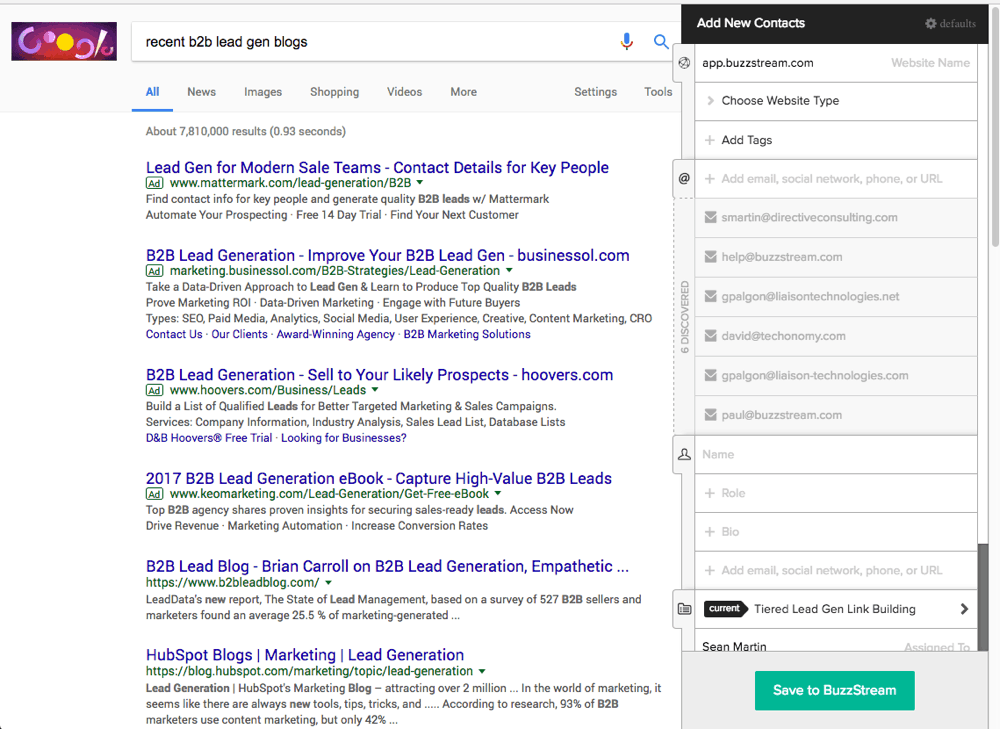The image size is (1000, 729).
Task: Add discovered email paul@buzzstream.com
Action: click(x=835, y=415)
